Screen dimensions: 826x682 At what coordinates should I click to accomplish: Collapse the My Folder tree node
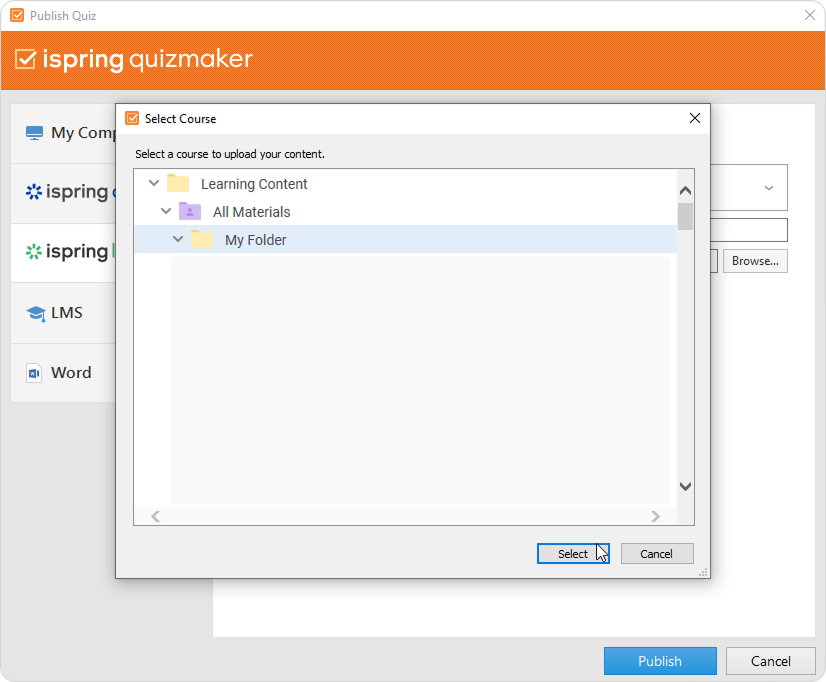[x=178, y=240]
